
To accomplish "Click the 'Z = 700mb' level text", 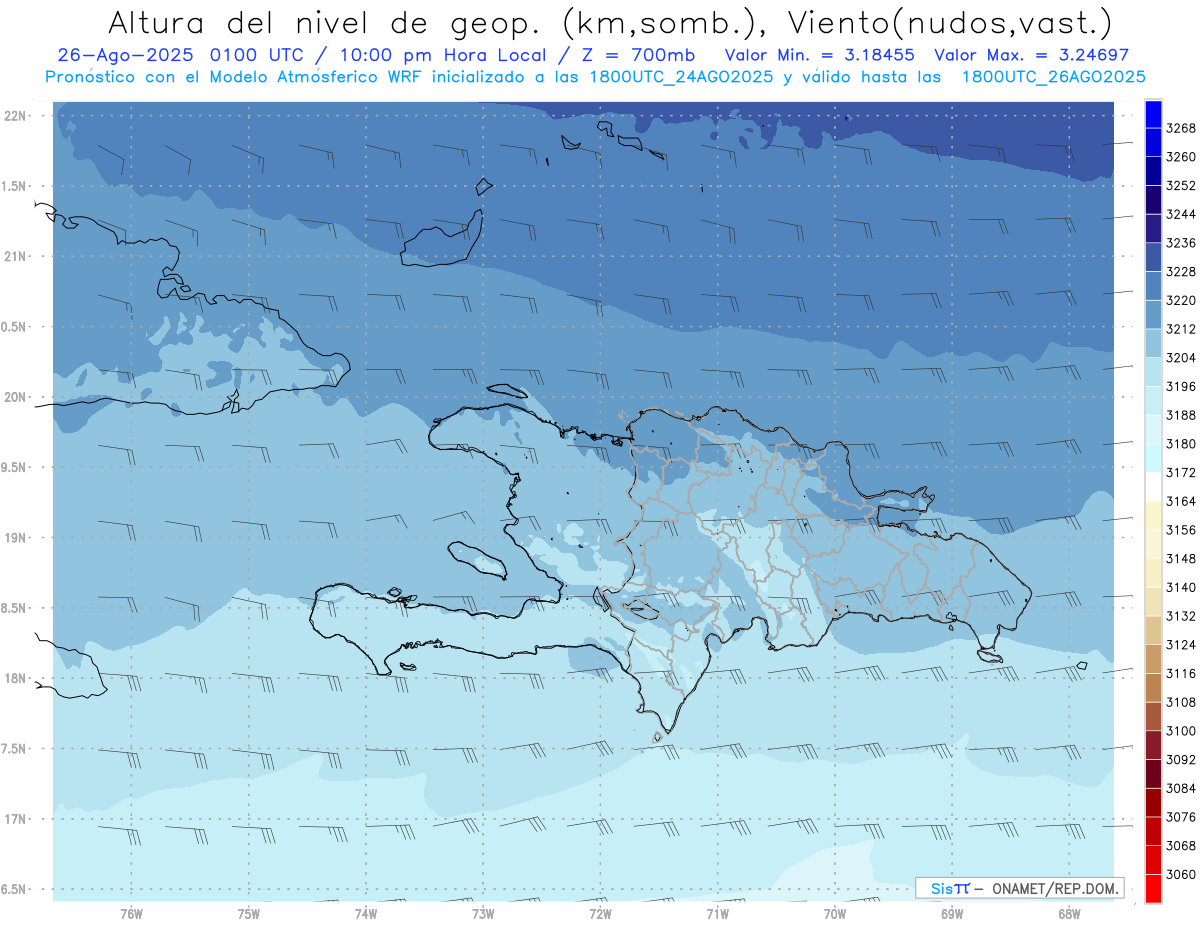I will pos(639,56).
